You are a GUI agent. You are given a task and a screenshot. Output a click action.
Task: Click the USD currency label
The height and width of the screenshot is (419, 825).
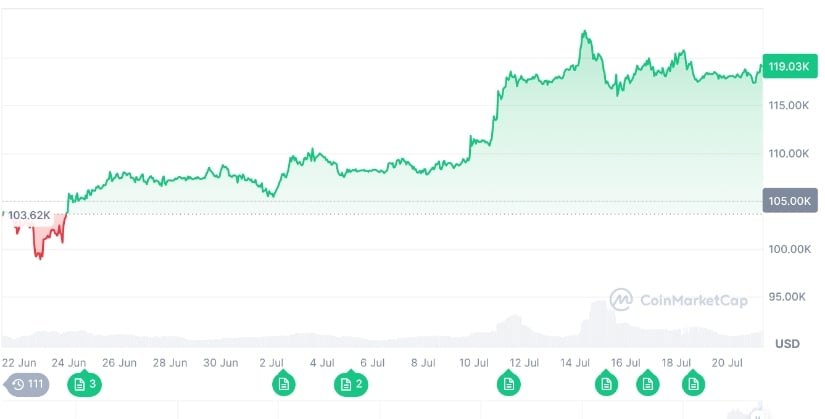(x=788, y=343)
